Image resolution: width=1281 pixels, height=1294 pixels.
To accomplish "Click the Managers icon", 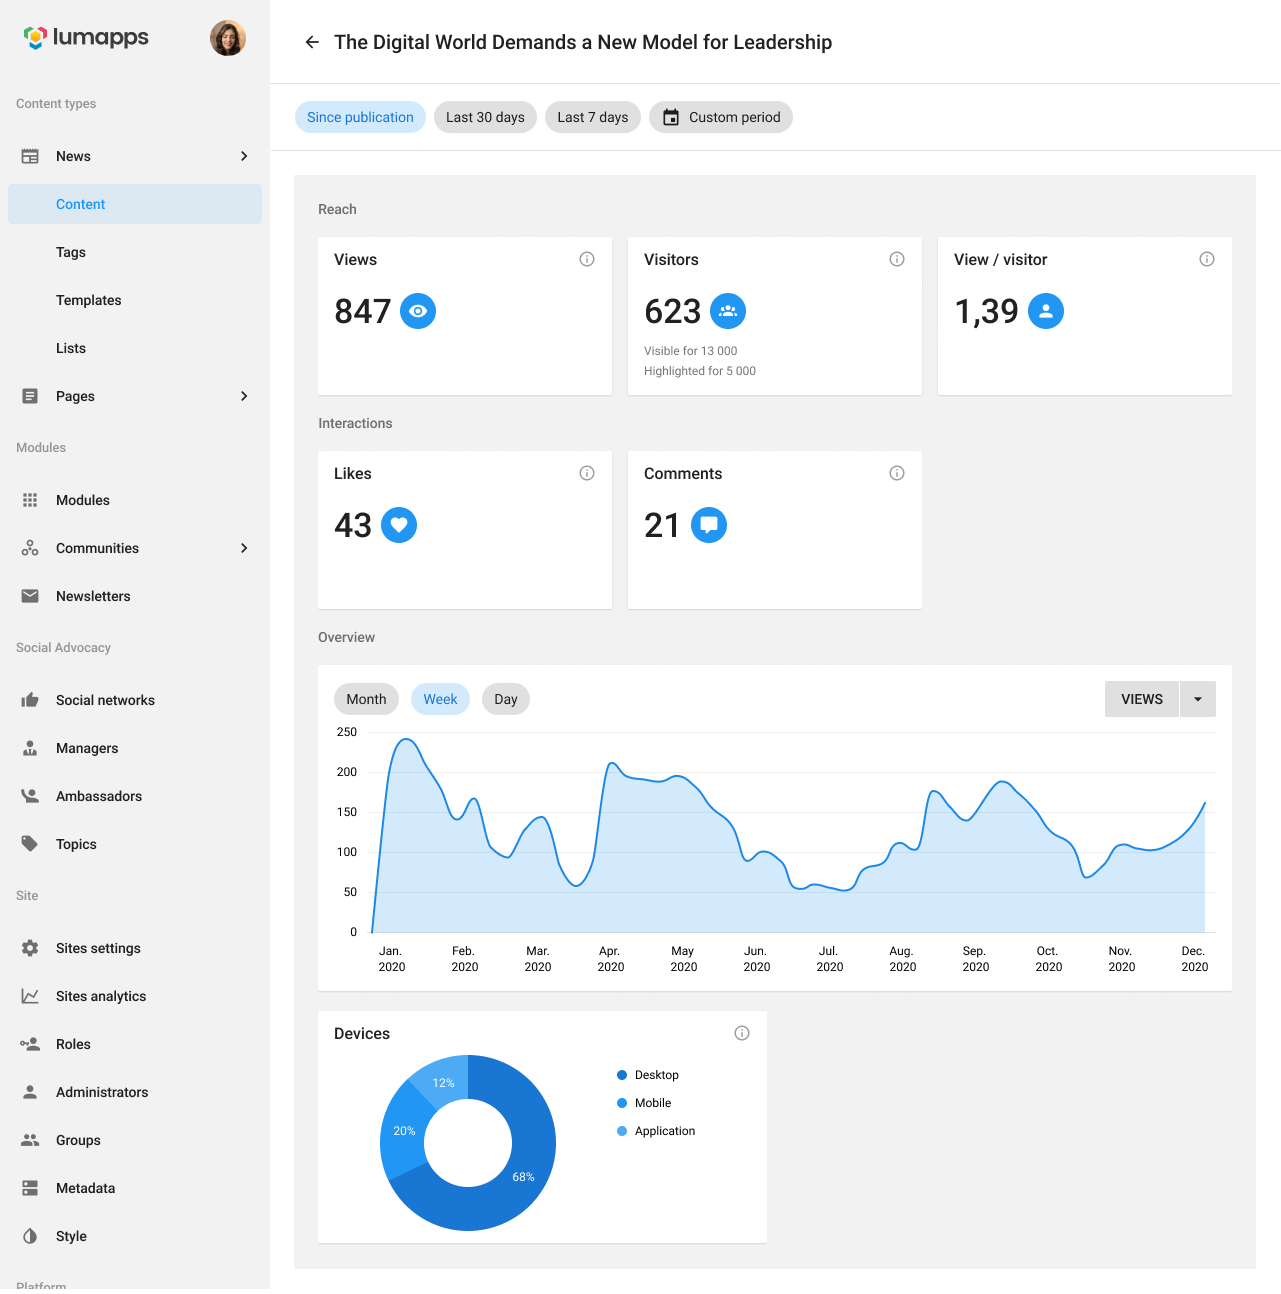I will (x=30, y=748).
